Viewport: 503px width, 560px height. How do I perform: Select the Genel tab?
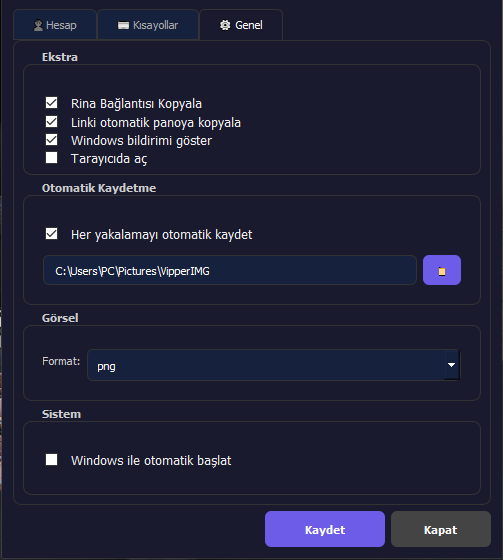click(x=241, y=25)
